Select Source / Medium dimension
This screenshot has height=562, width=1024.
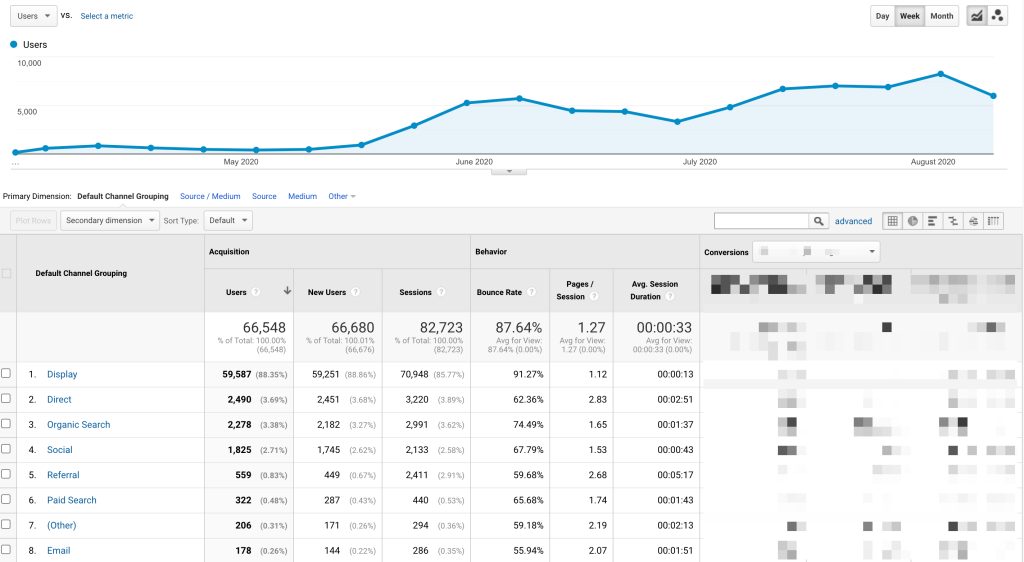pyautogui.click(x=210, y=196)
